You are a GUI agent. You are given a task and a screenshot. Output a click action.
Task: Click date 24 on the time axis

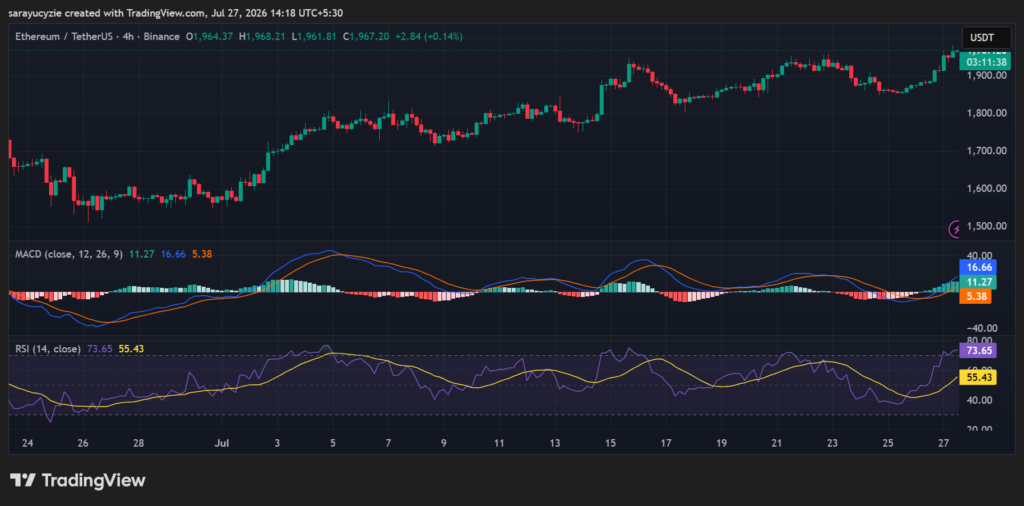coord(27,443)
